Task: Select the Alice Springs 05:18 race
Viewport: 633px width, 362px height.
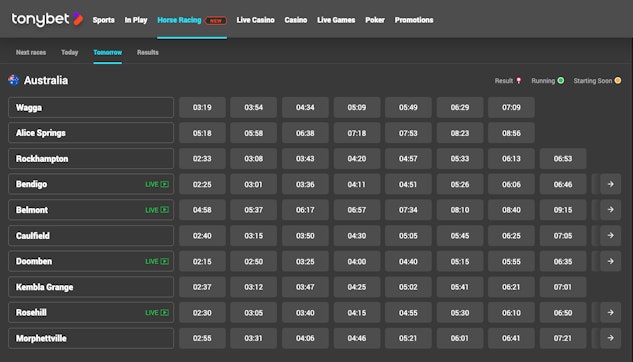Action: click(202, 133)
